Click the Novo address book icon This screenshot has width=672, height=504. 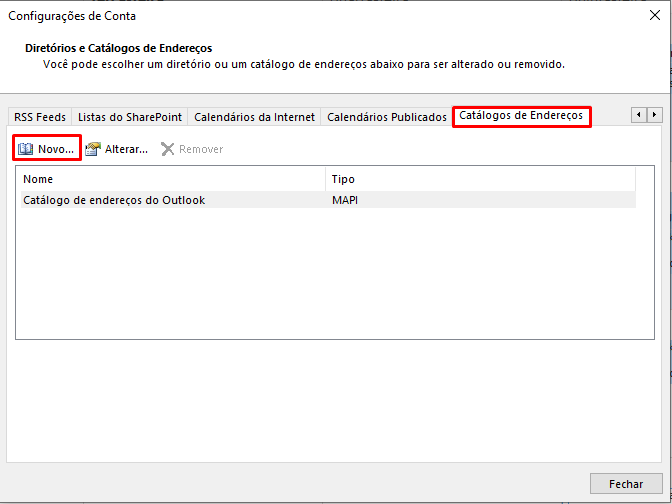pos(26,149)
